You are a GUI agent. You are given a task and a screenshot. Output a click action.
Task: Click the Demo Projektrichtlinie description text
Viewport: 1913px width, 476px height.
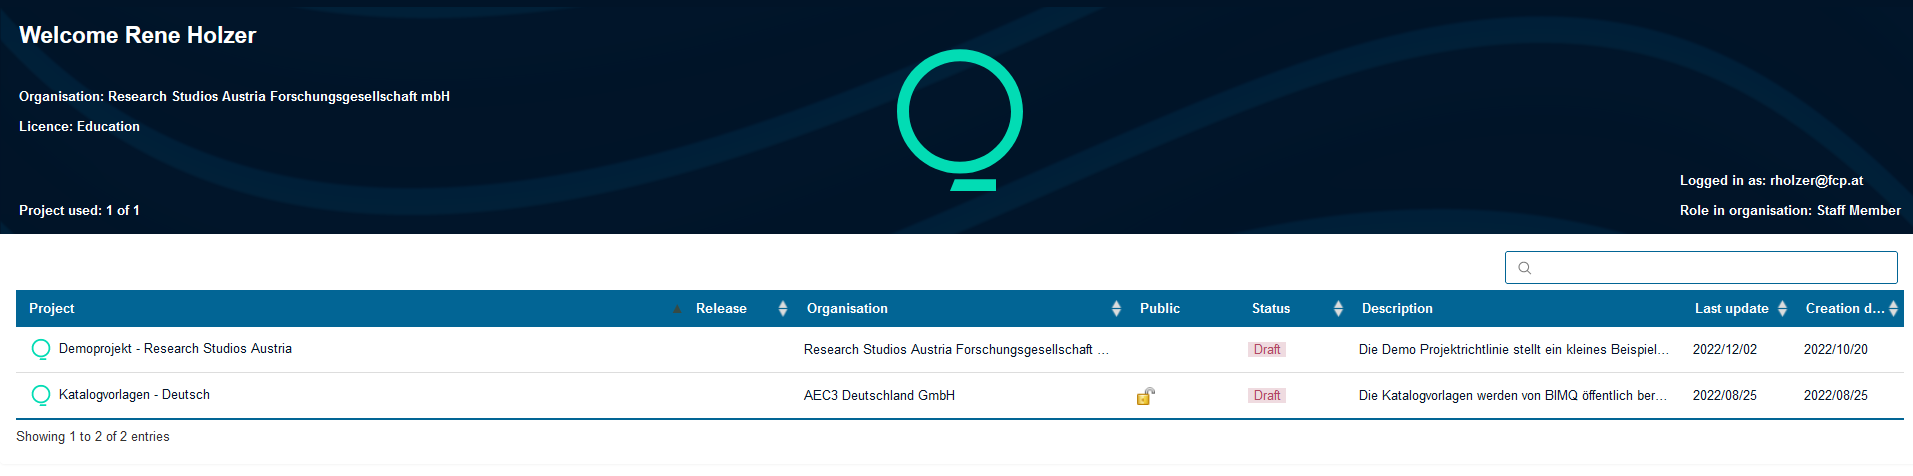click(1513, 350)
